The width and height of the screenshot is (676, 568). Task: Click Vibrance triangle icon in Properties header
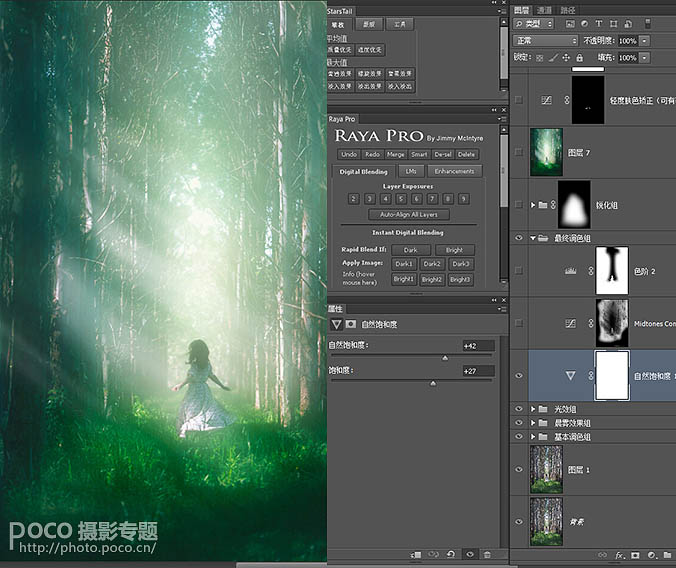click(336, 324)
